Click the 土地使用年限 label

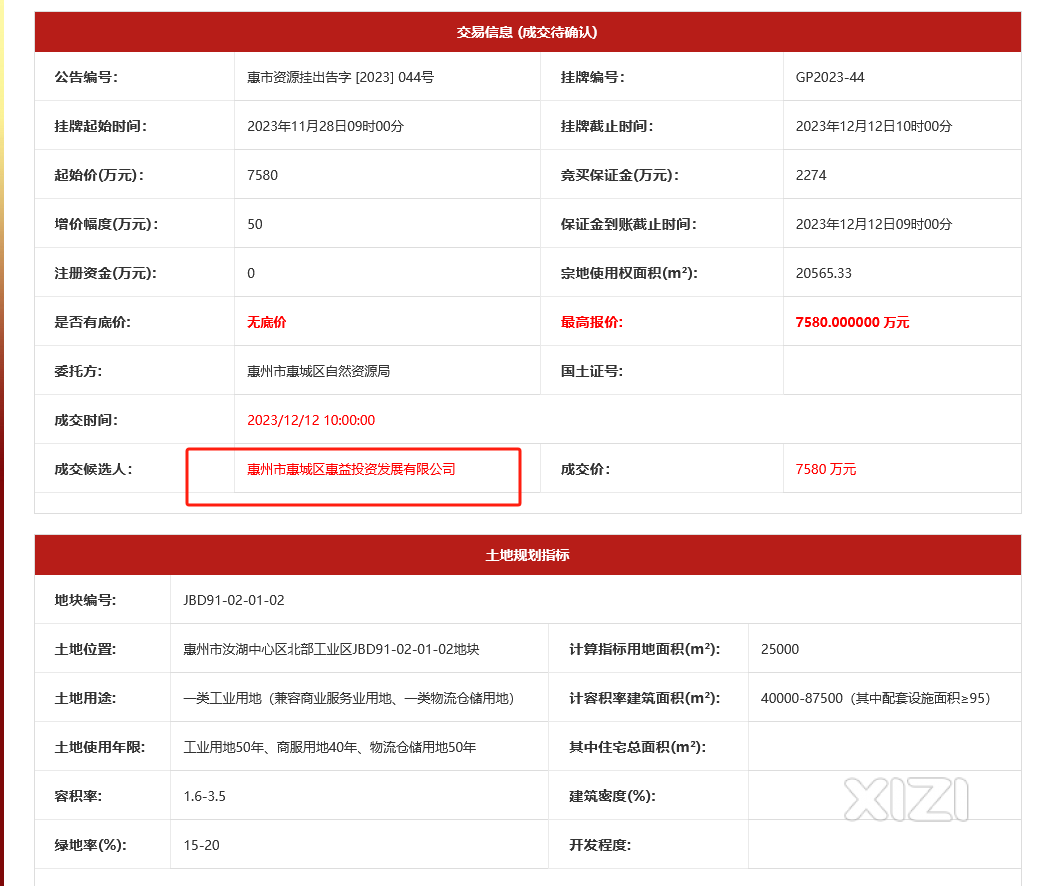[99, 747]
